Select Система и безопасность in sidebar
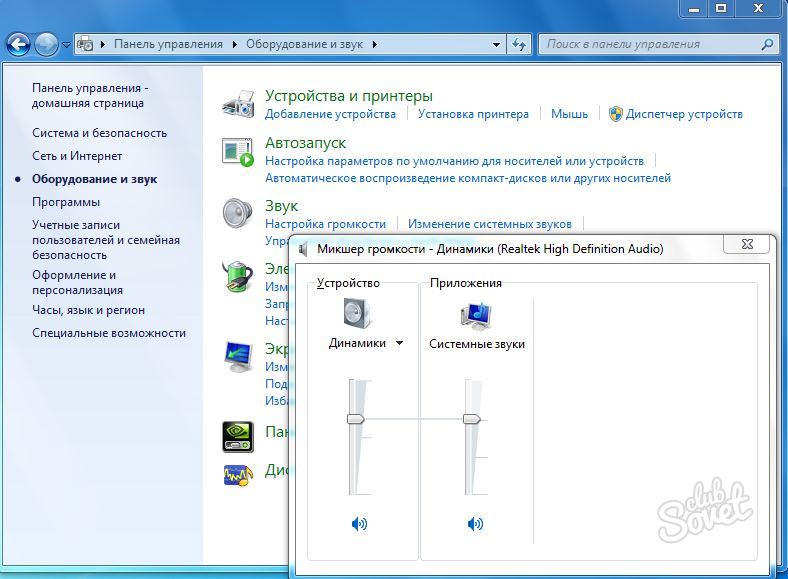The height and width of the screenshot is (579, 788). 99,133
